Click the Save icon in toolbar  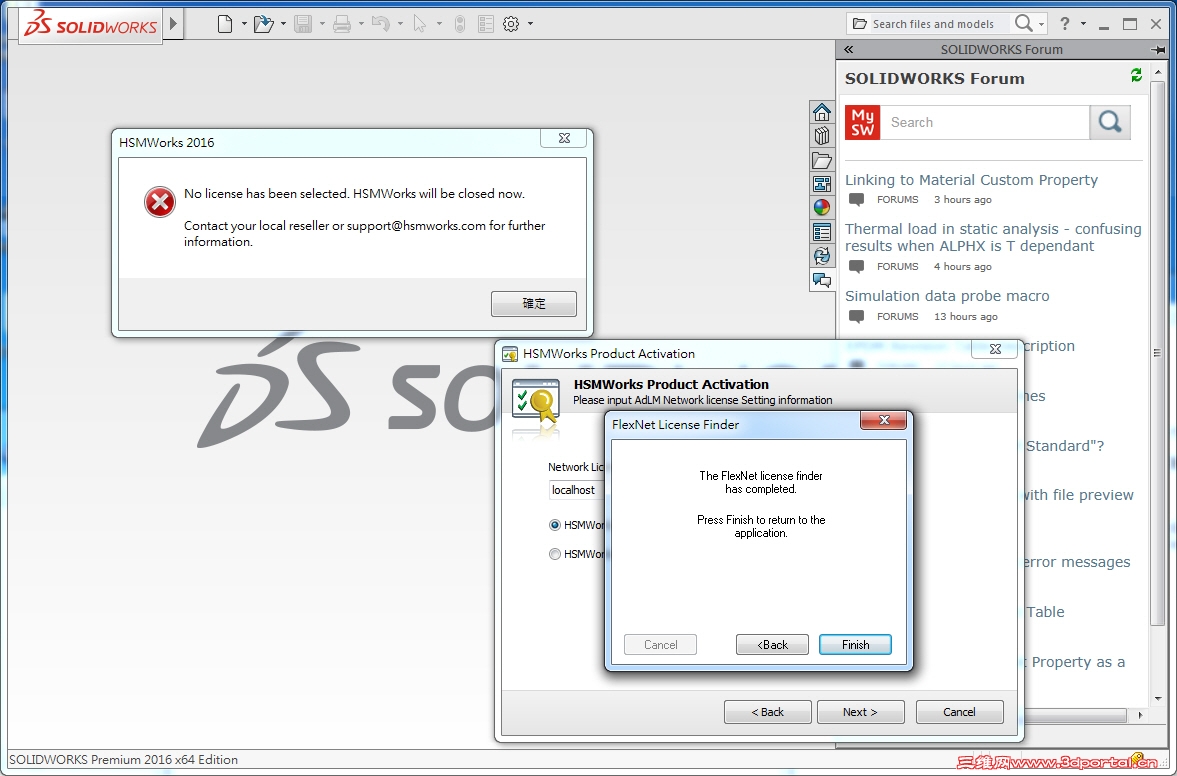click(303, 24)
